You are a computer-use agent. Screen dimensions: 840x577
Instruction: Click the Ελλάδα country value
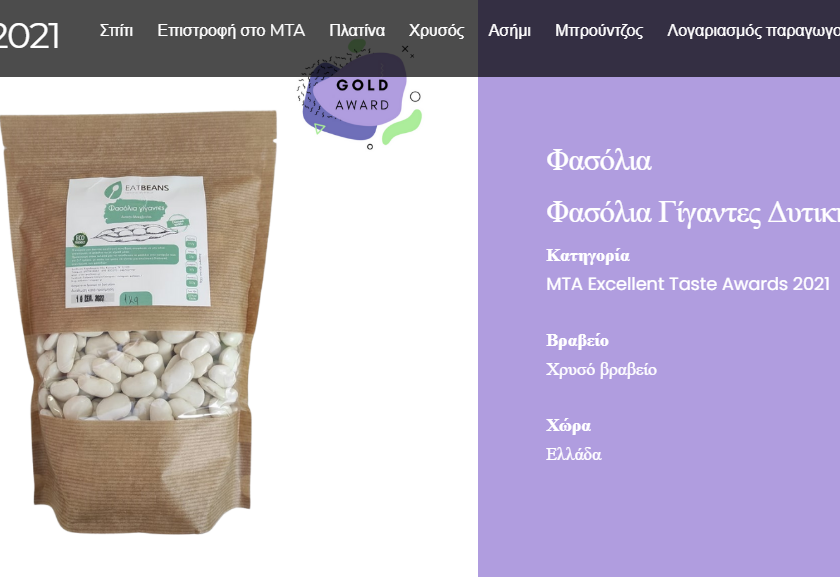click(x=574, y=454)
